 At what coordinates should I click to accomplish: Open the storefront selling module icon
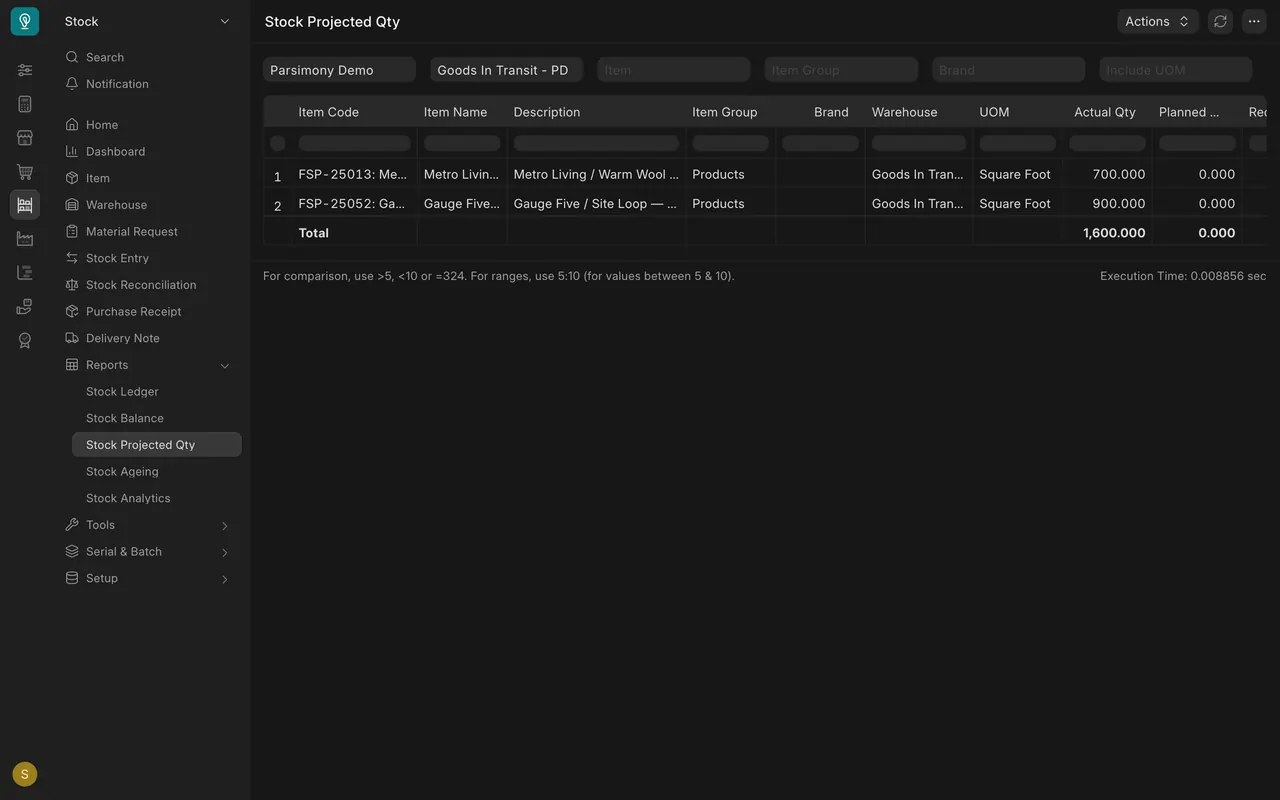coord(25,138)
